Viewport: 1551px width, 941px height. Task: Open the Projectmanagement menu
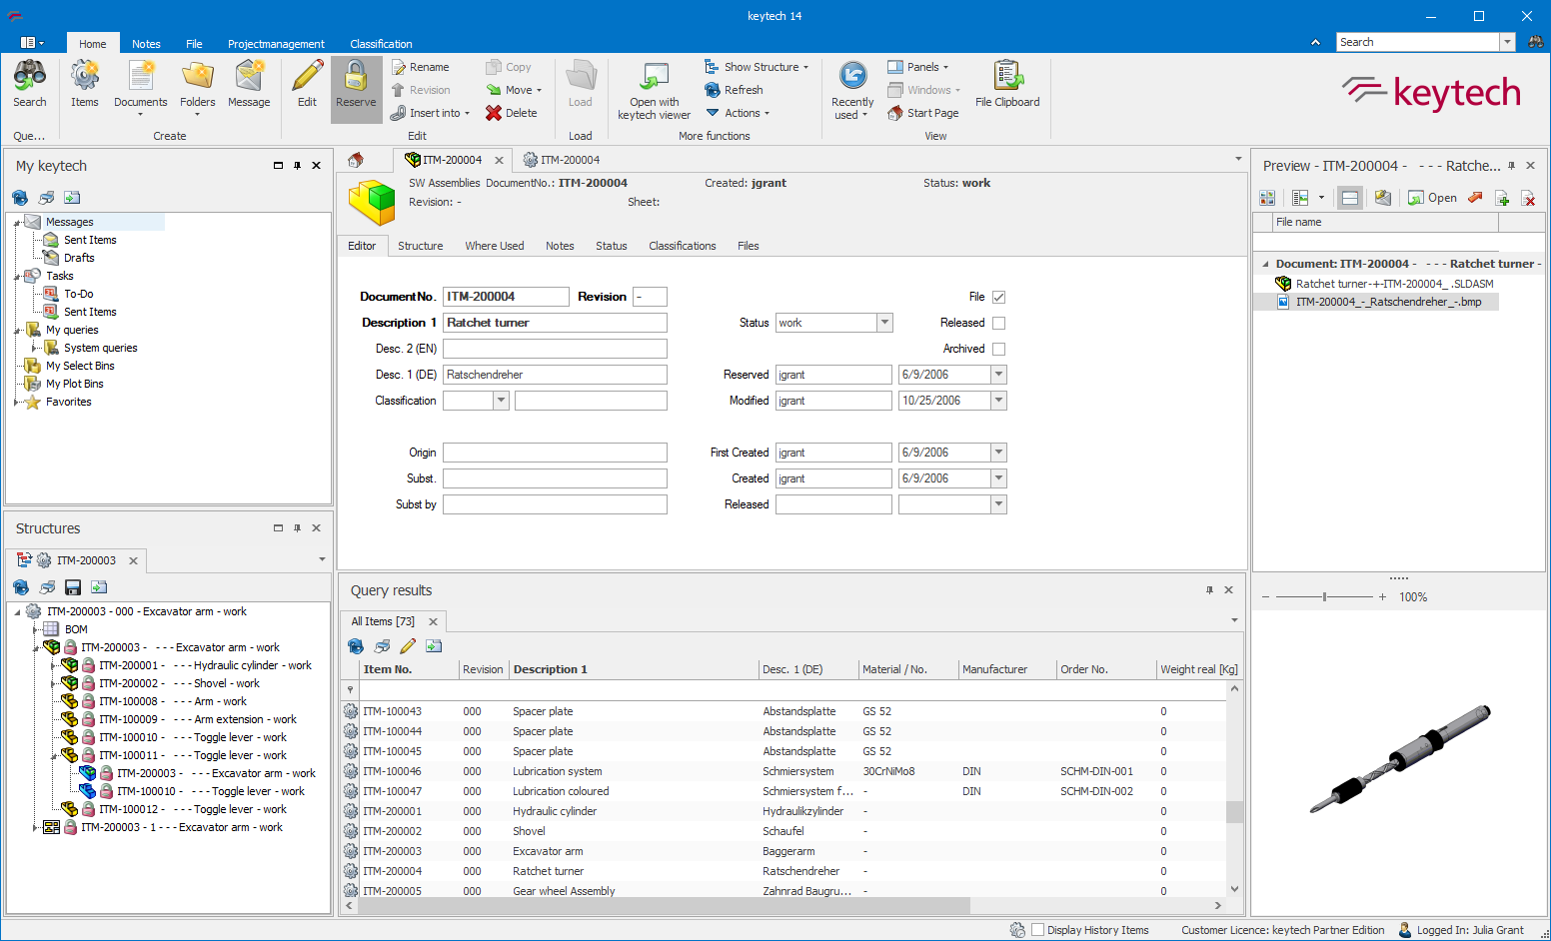(x=276, y=43)
